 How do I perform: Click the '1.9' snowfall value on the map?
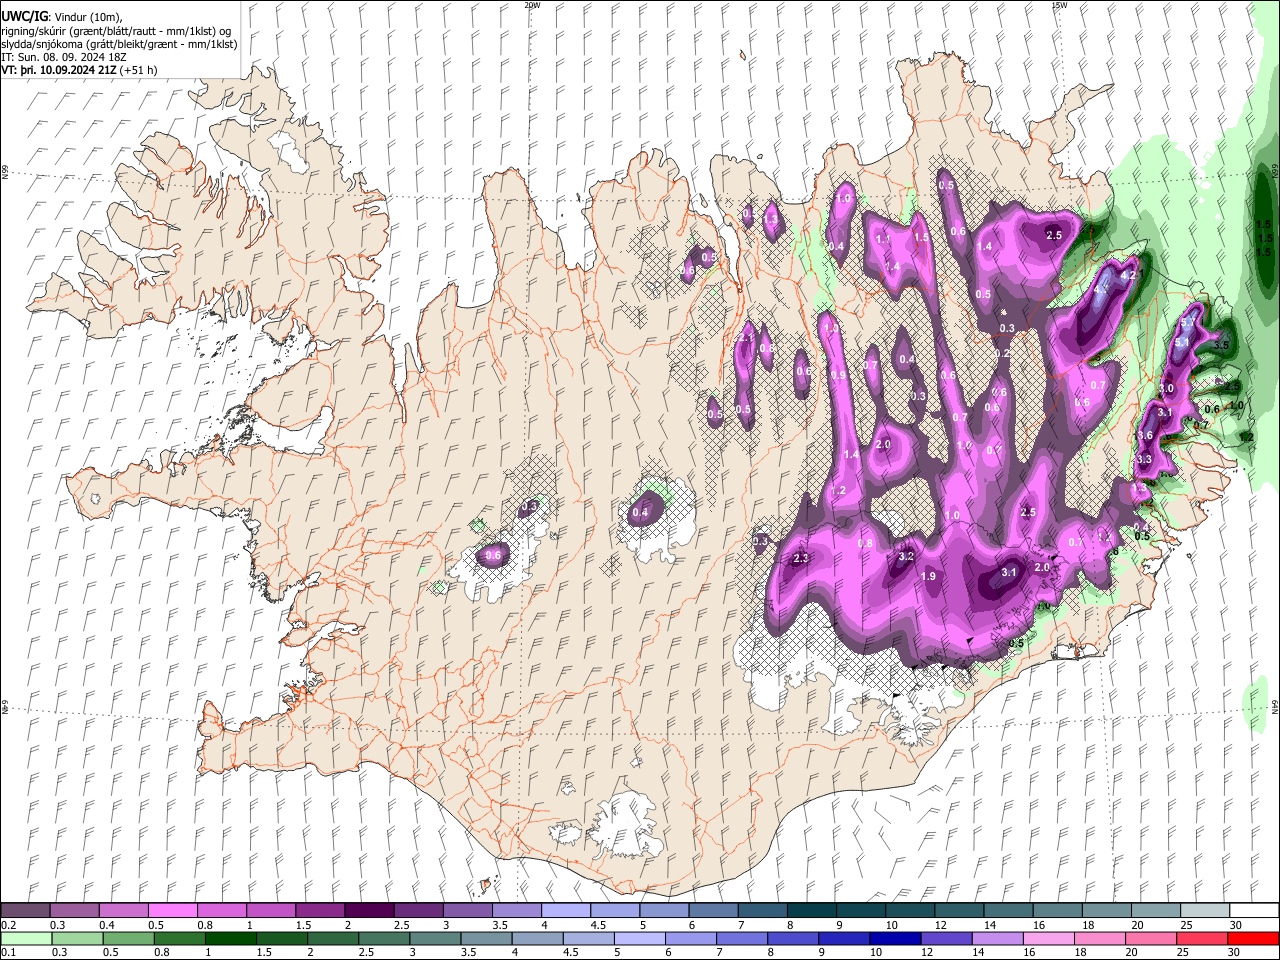[928, 576]
